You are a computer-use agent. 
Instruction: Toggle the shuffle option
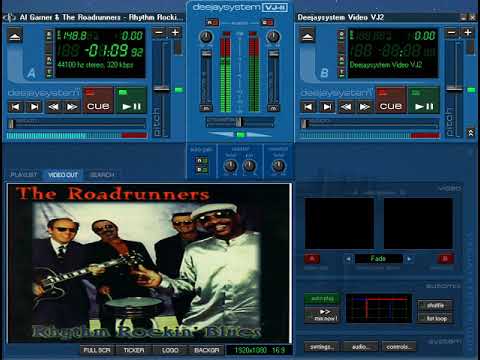coord(435,305)
